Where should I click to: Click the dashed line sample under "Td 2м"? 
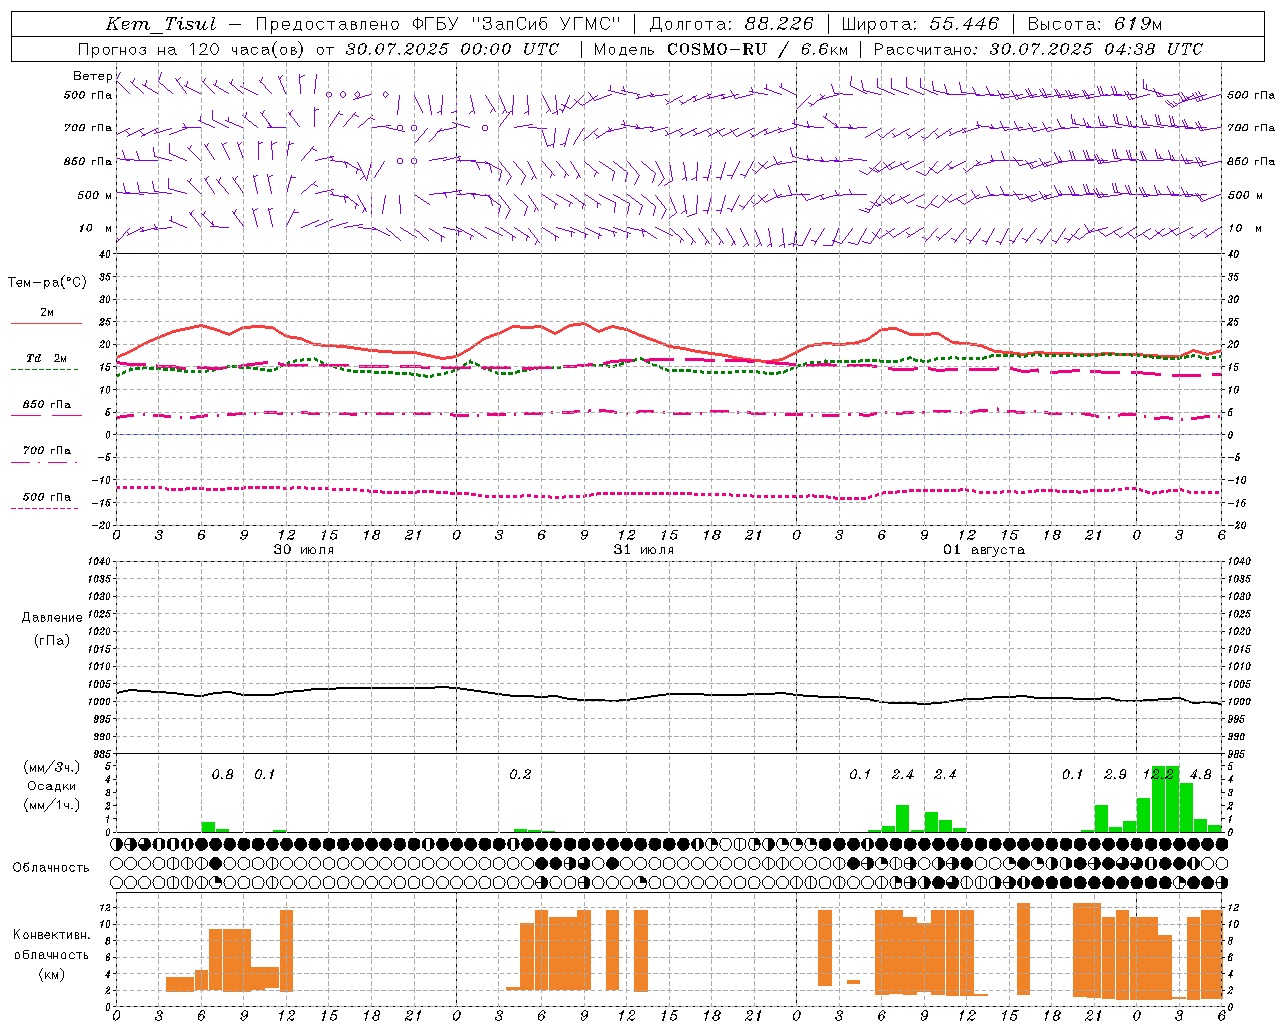[x=44, y=370]
